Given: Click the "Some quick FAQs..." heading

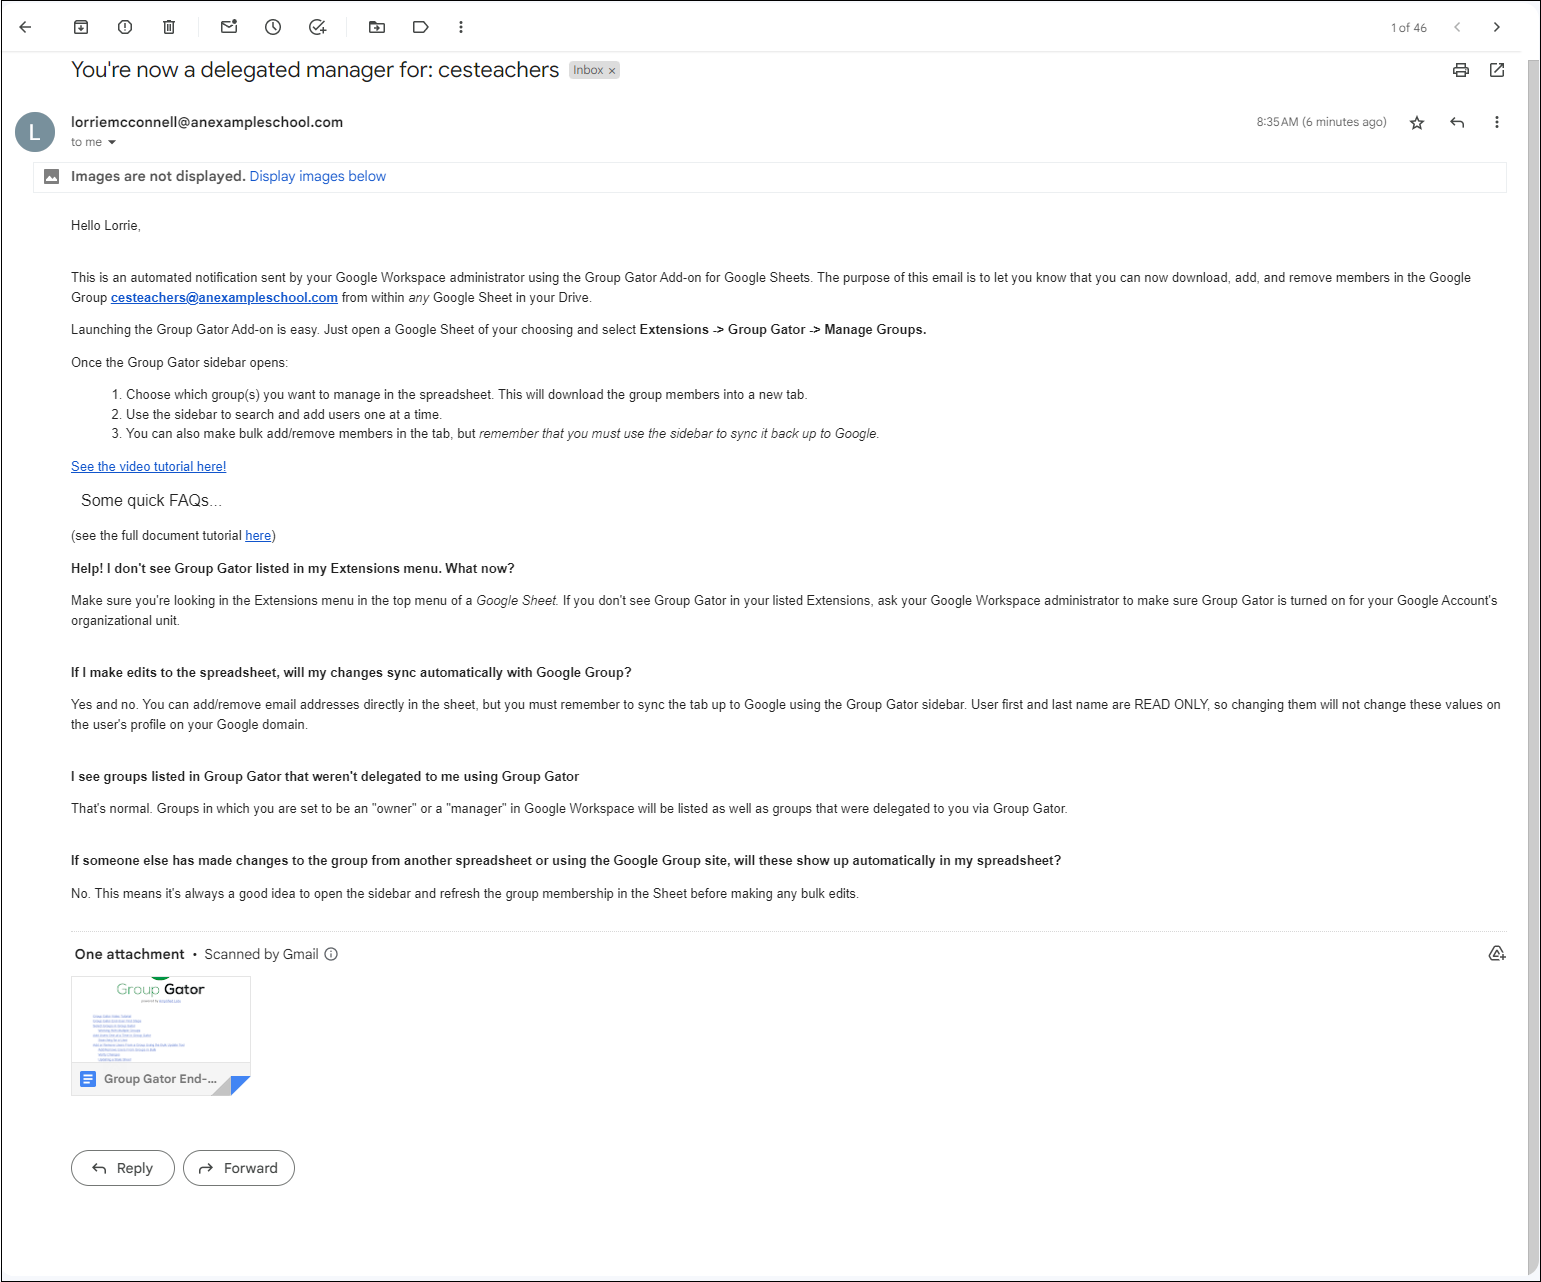Looking at the screenshot, I should tap(151, 501).
